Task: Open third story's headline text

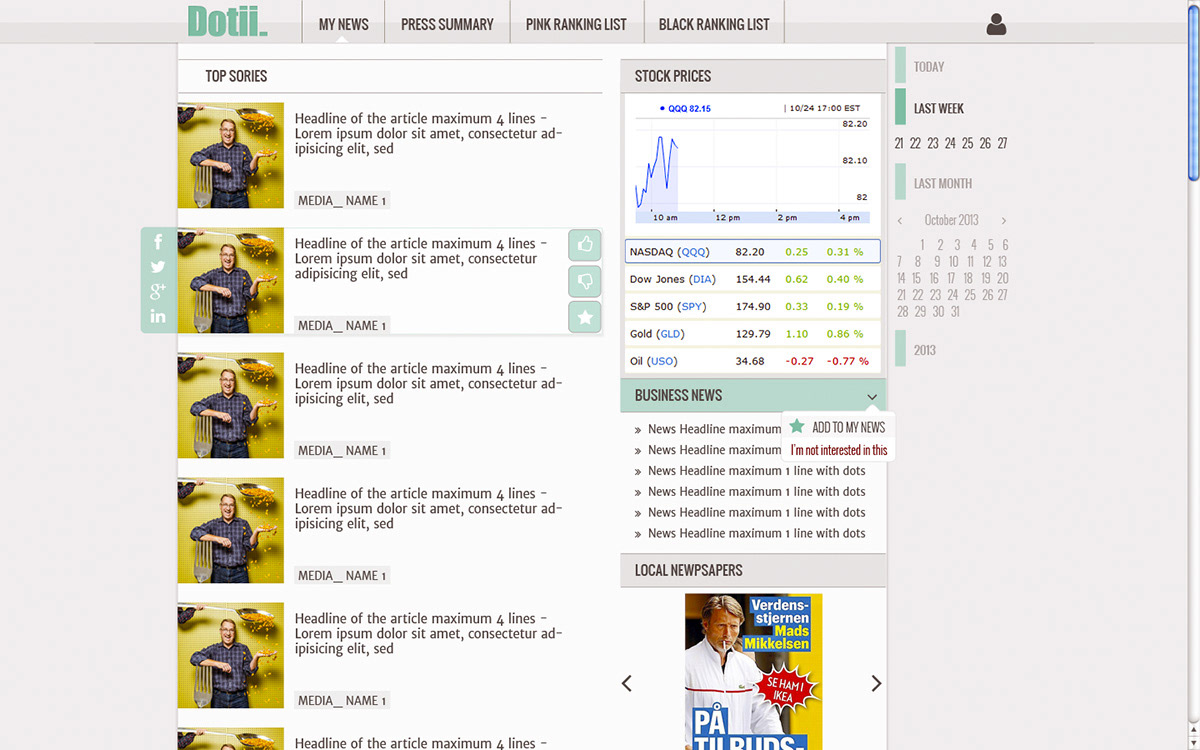Action: (x=428, y=383)
